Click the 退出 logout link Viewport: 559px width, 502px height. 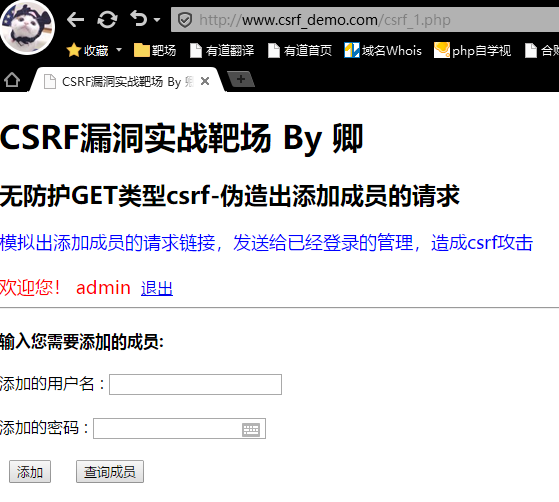157,288
